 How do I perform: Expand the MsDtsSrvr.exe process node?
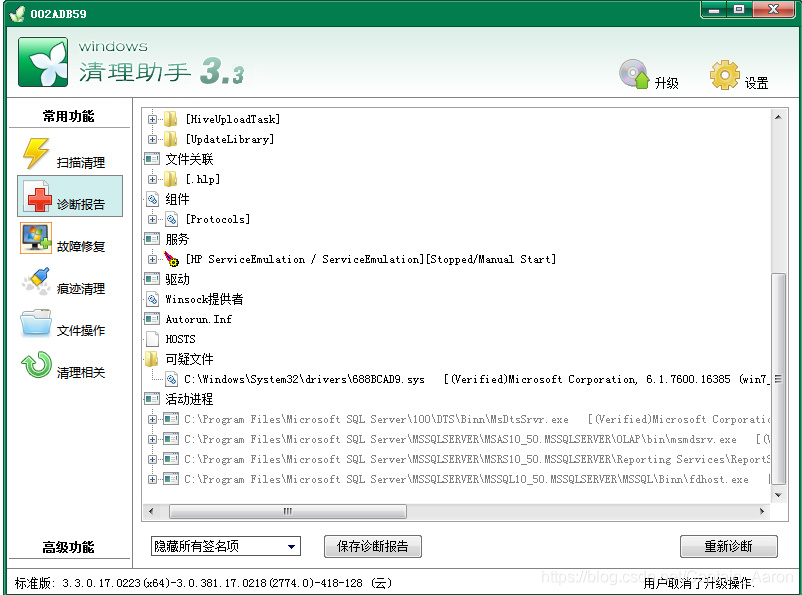click(152, 419)
